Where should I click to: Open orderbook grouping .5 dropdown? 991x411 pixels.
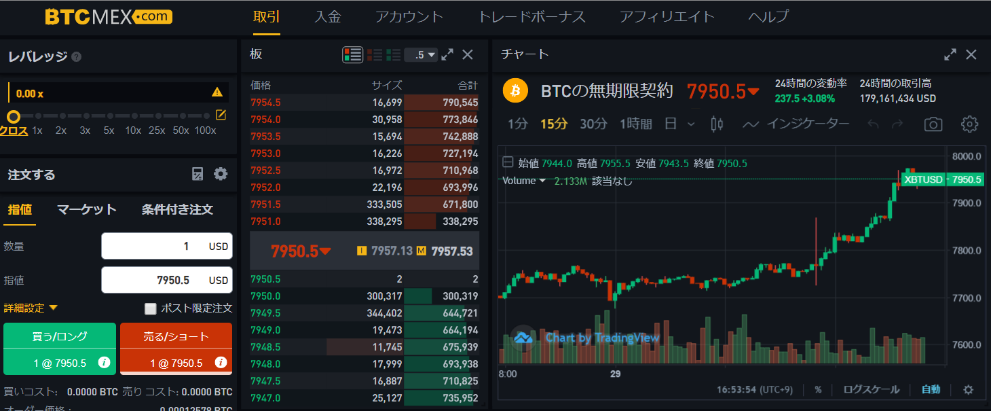(x=421, y=55)
